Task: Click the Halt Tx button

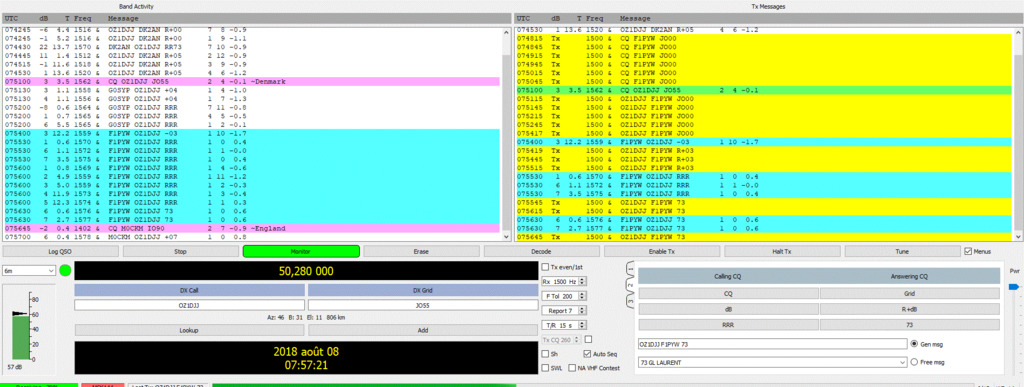Action: pyautogui.click(x=782, y=251)
